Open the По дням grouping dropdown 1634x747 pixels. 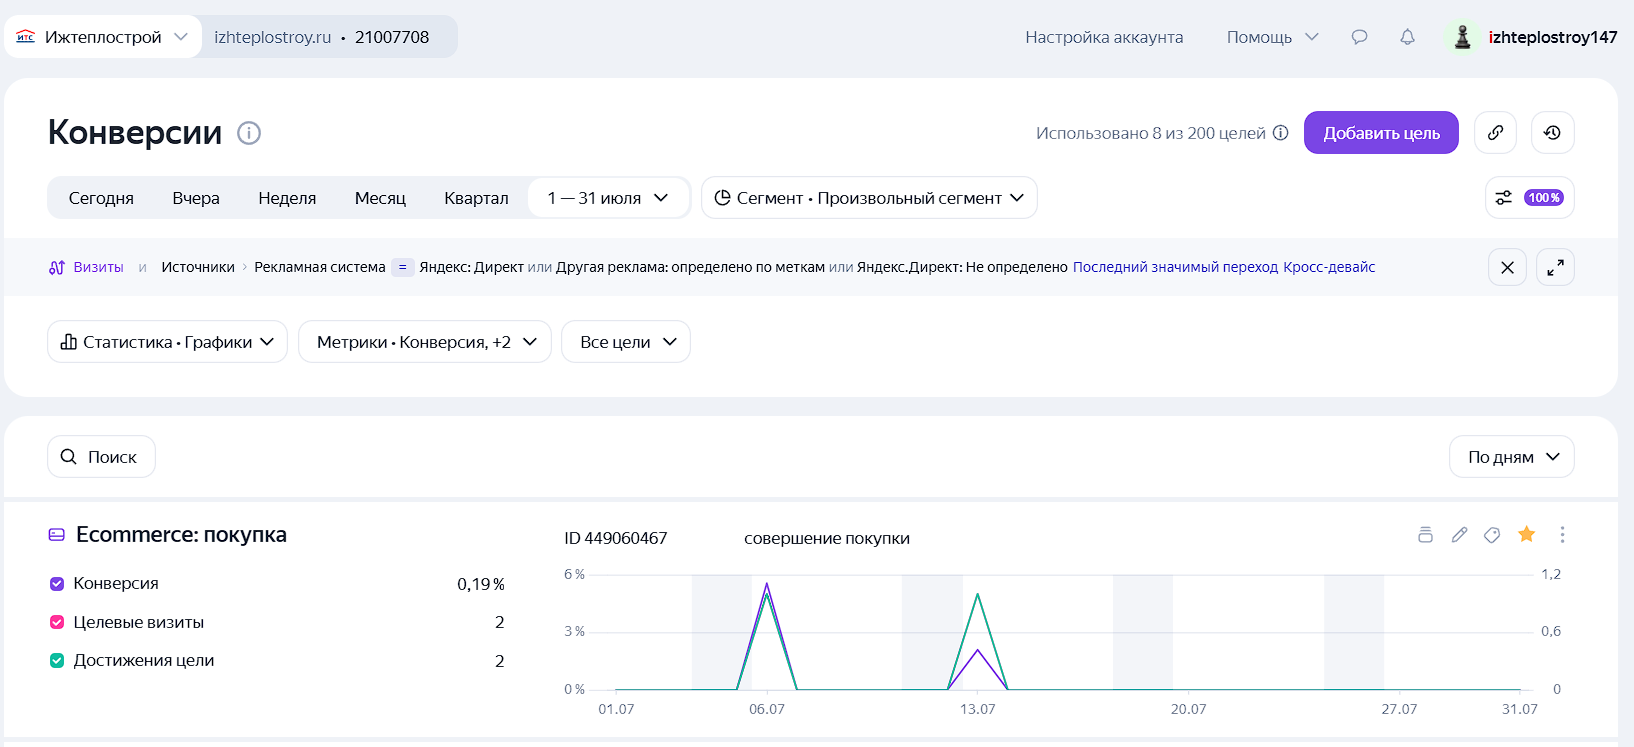point(1512,457)
